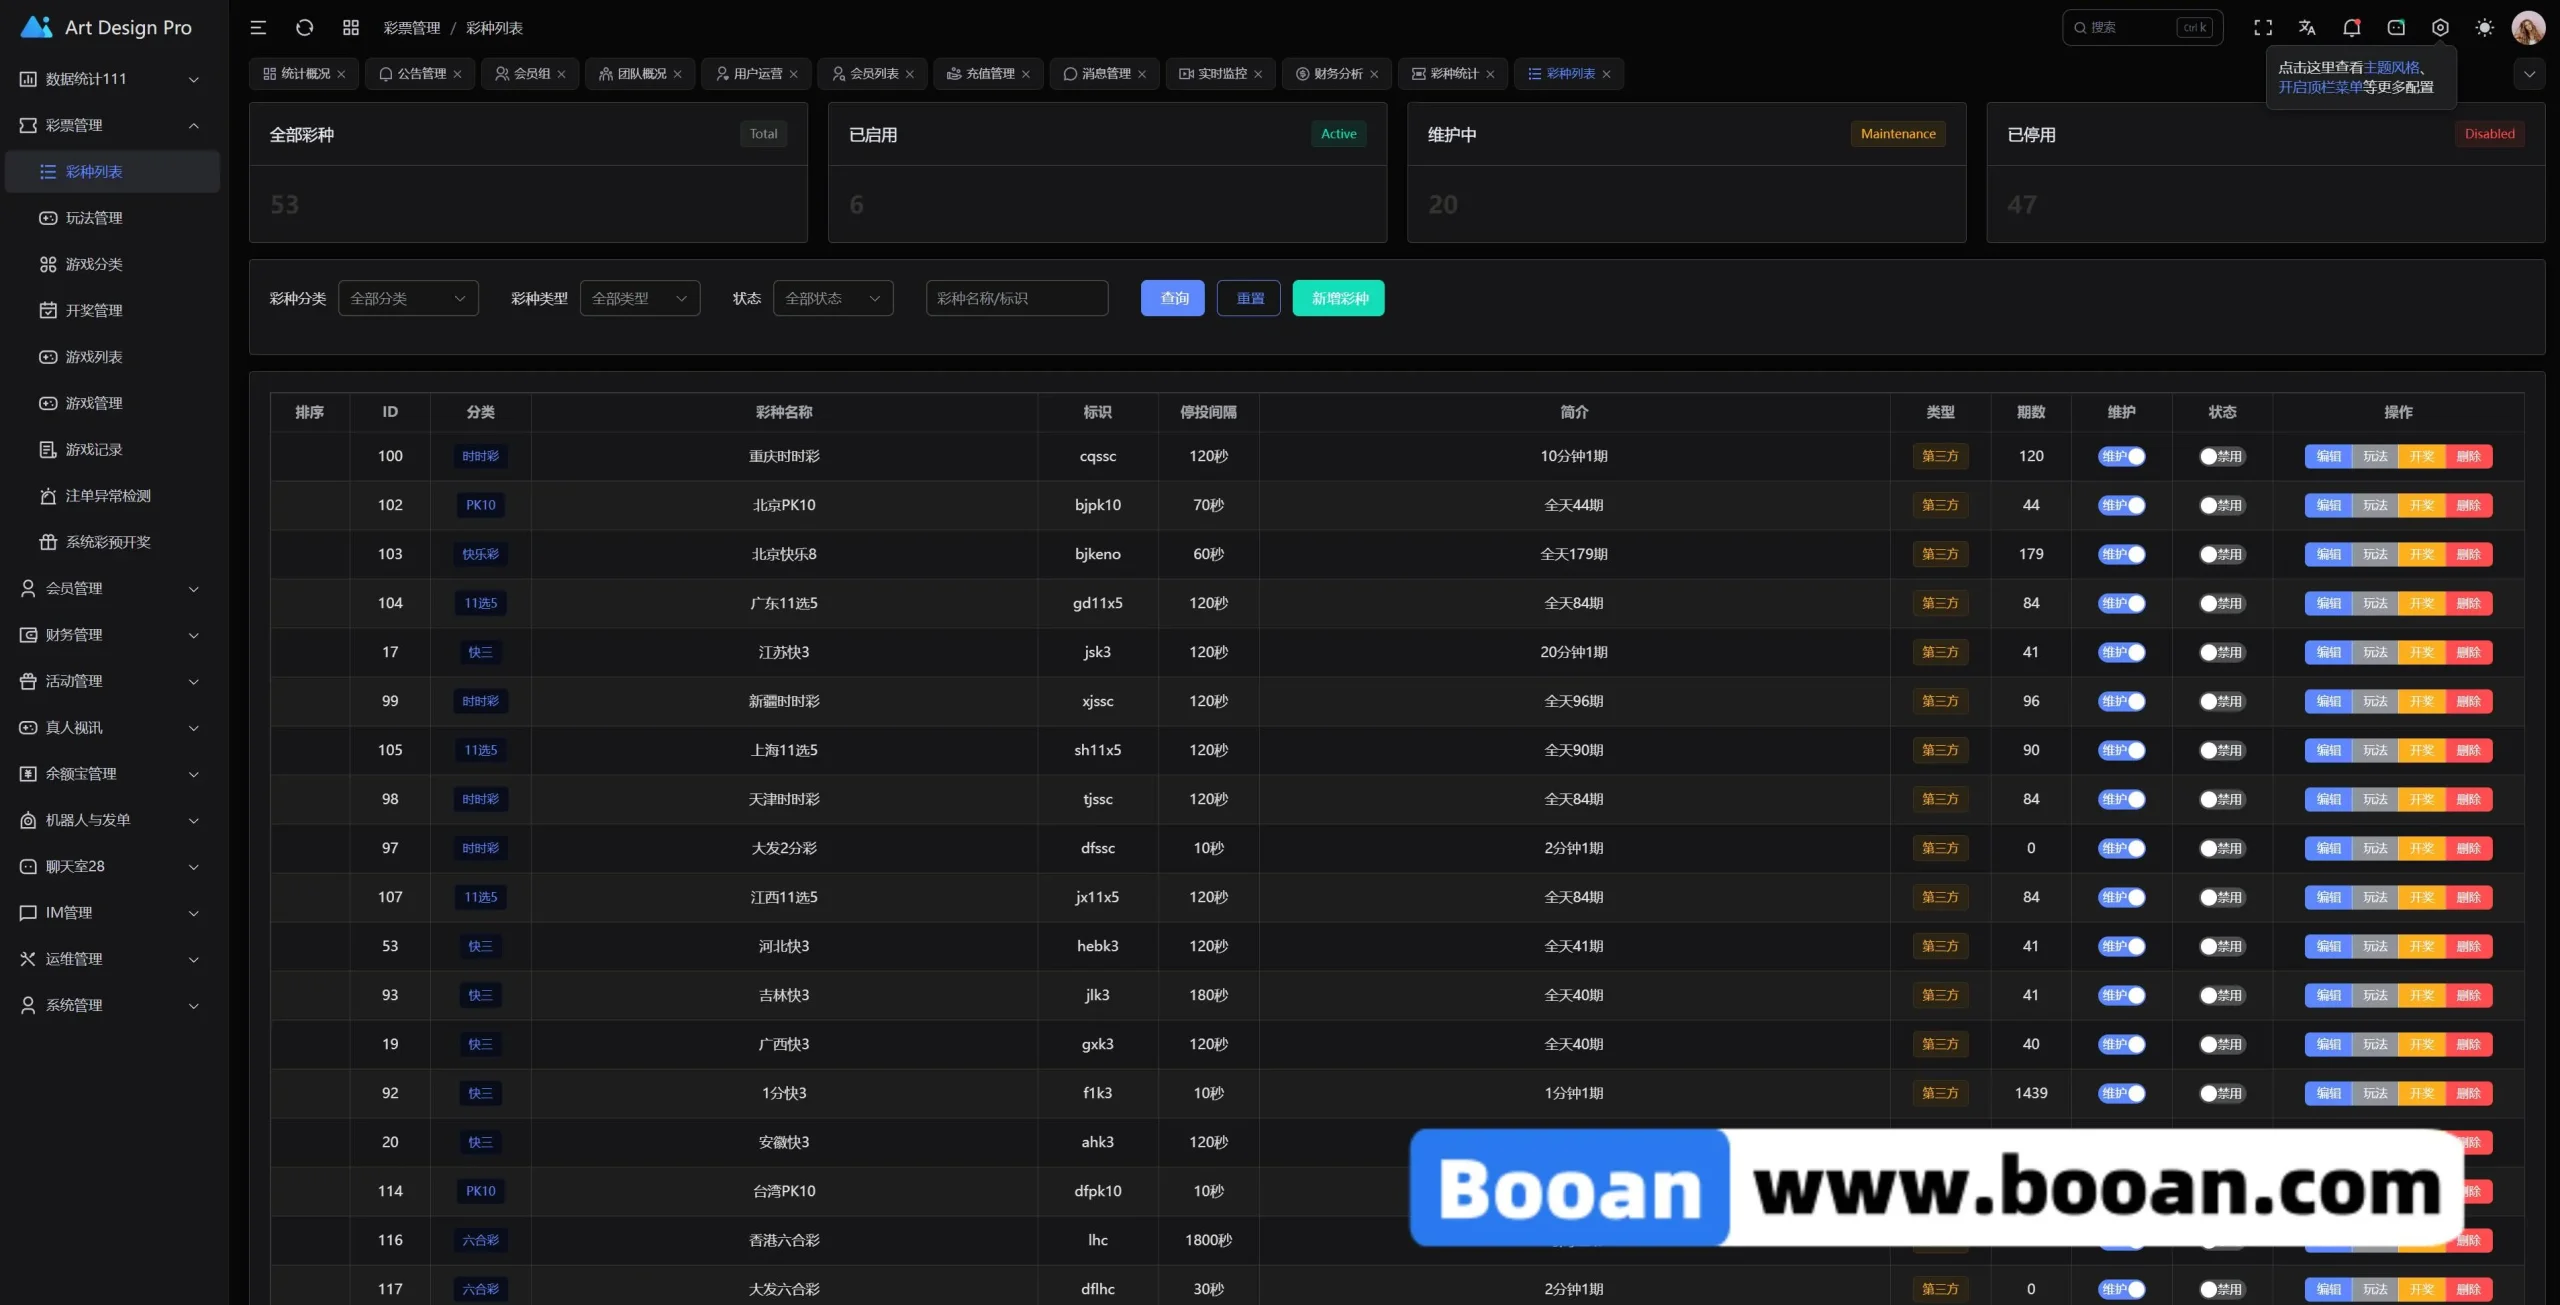This screenshot has width=2560, height=1305.
Task: Click the red 删除 button for 北京快乐8
Action: [2468, 555]
